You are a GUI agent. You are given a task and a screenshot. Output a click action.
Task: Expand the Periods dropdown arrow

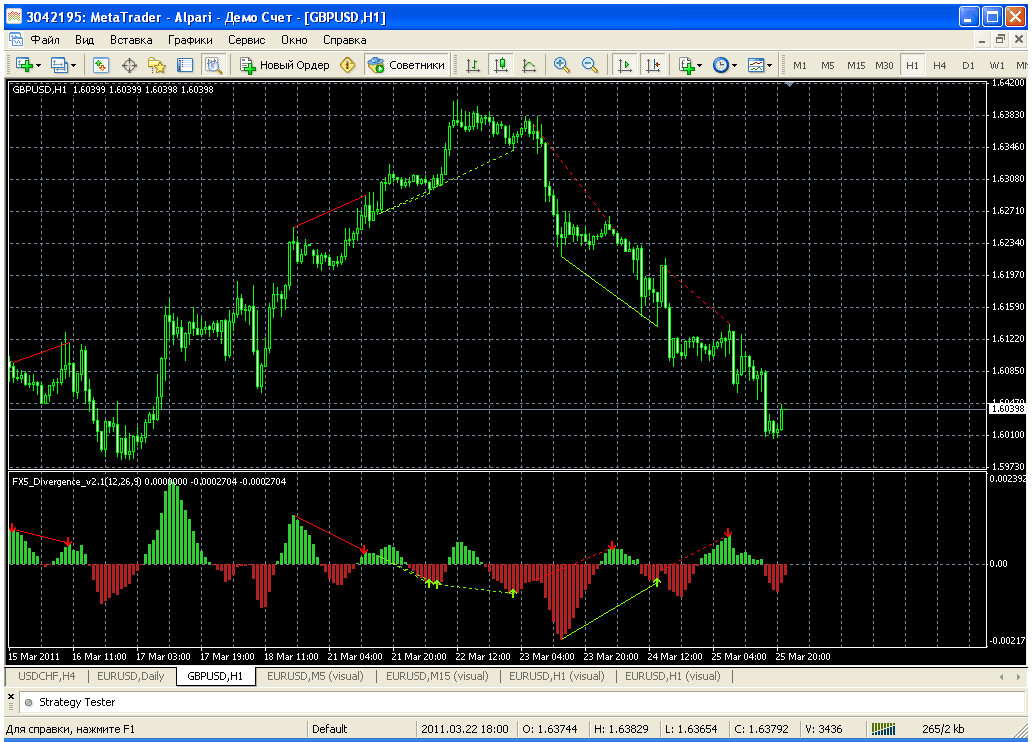pos(734,66)
